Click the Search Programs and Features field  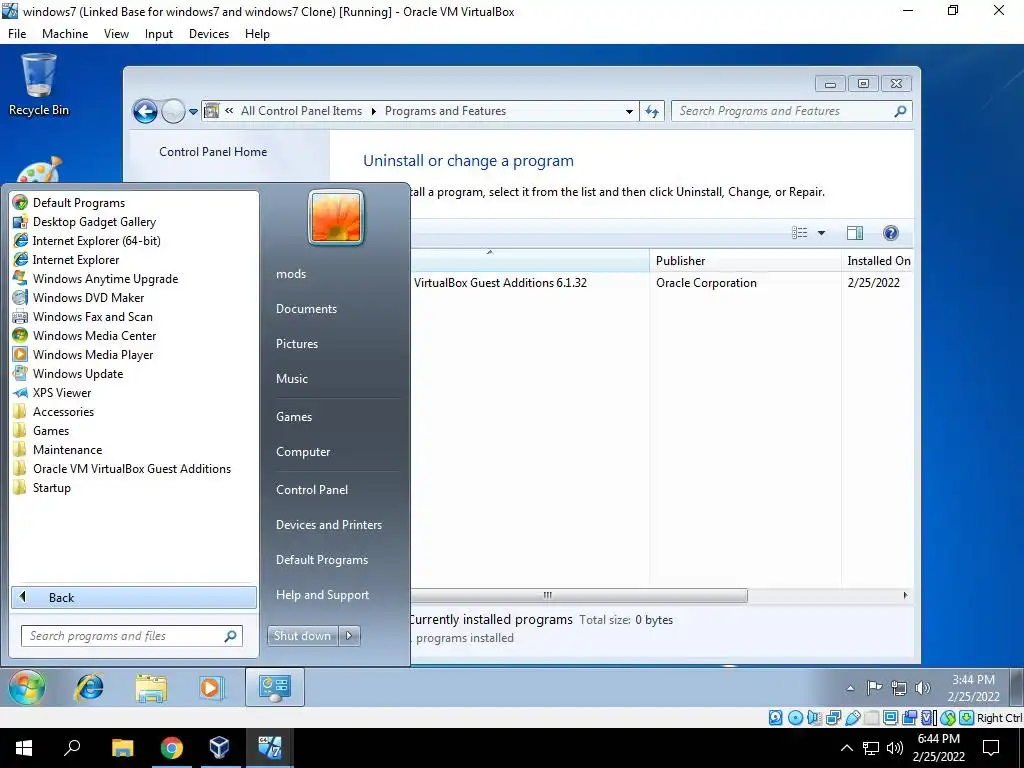[x=792, y=111]
